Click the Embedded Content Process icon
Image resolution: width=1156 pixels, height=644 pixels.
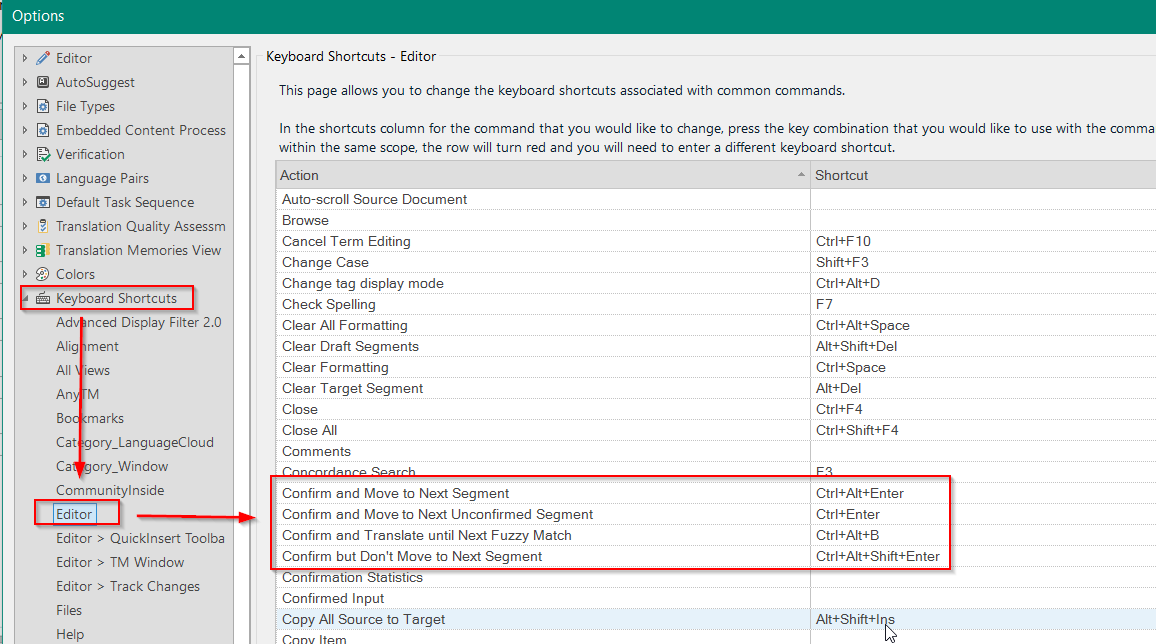coord(43,130)
